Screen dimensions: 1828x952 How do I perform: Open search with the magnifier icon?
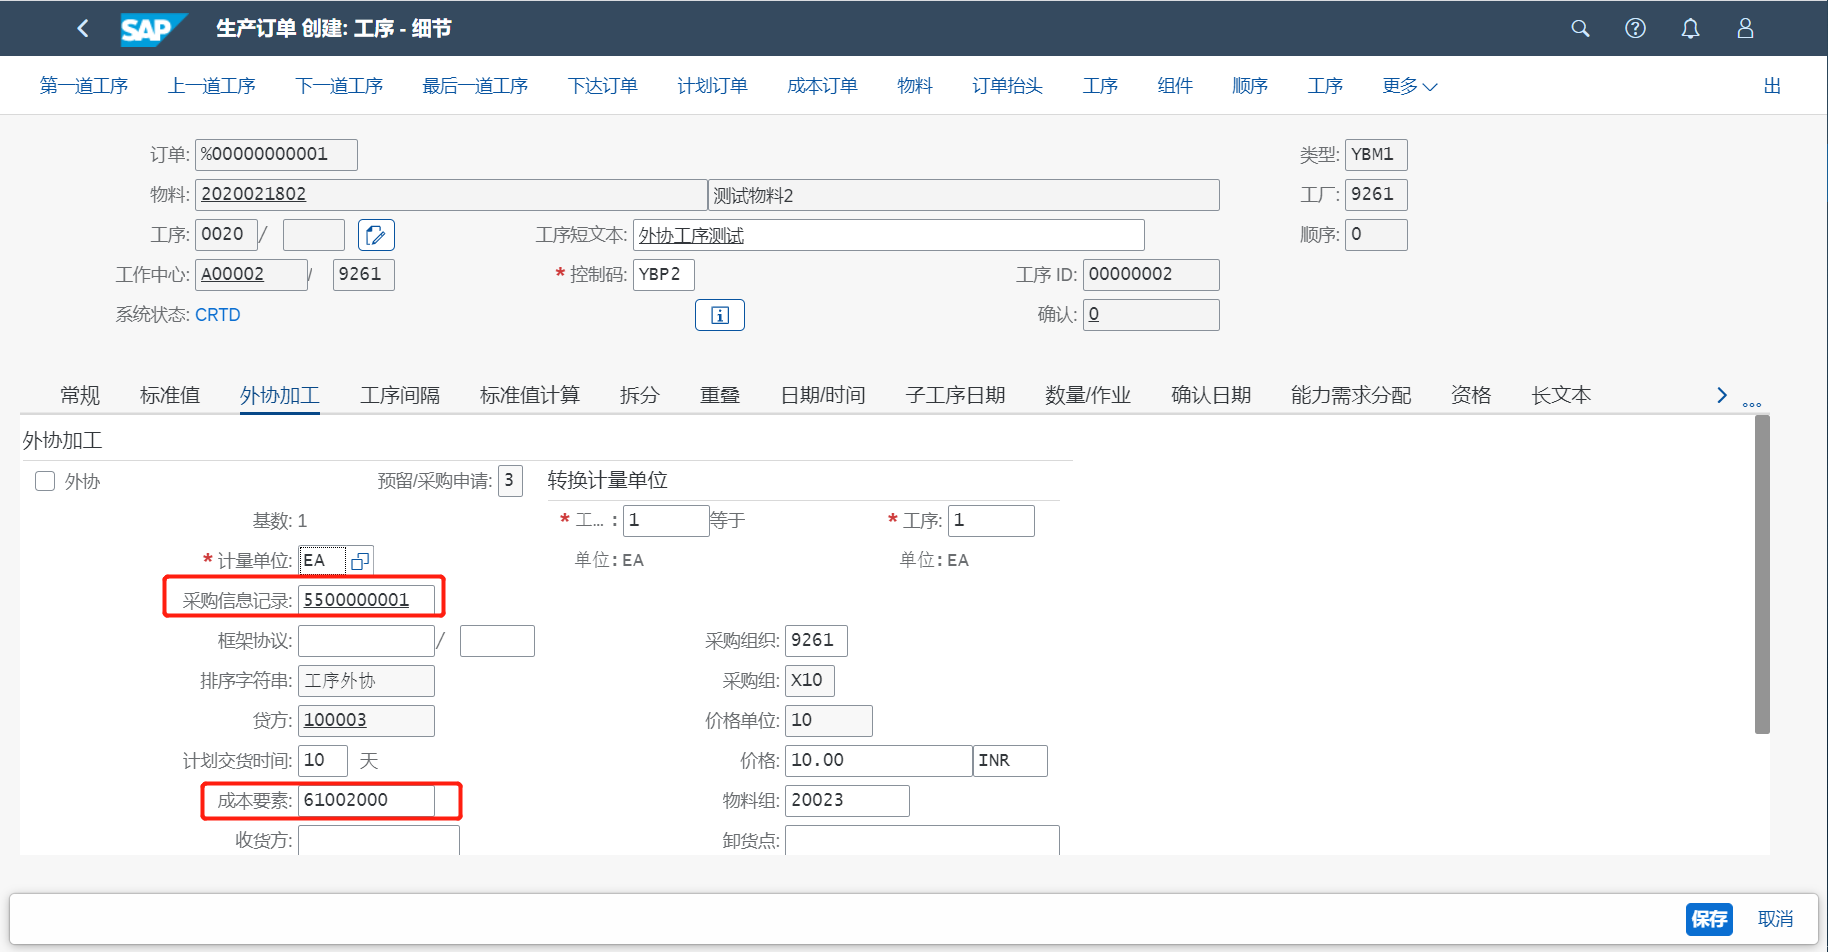click(1580, 28)
